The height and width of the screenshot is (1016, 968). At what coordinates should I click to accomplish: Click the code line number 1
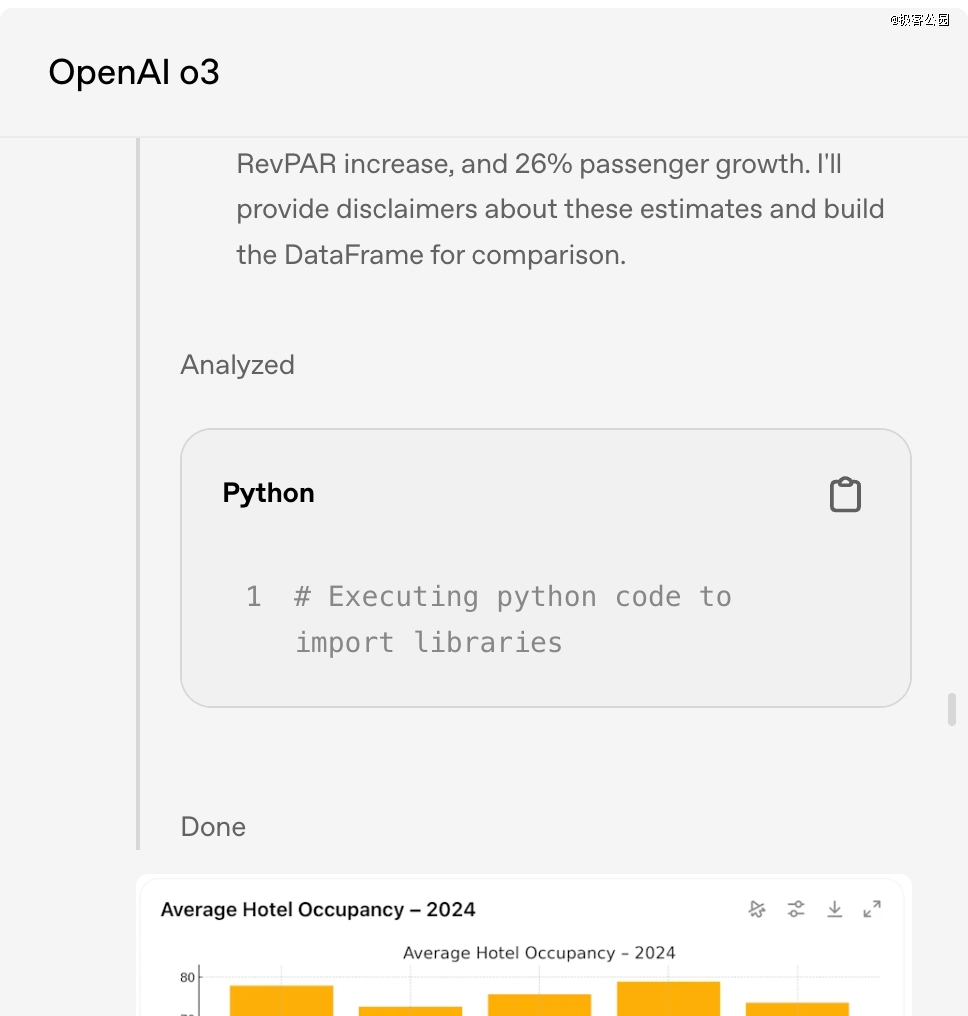click(x=253, y=596)
